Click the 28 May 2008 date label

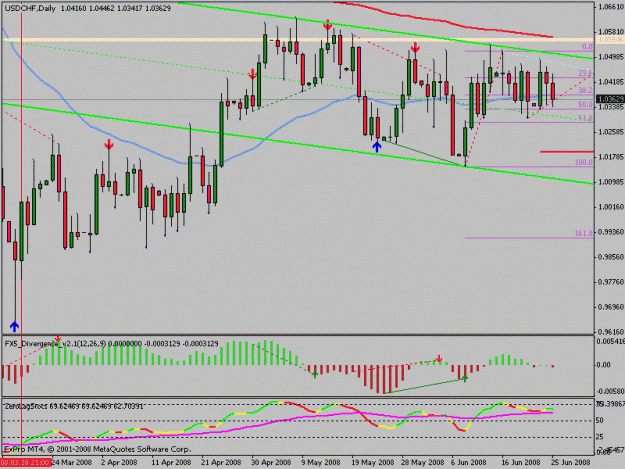click(x=423, y=462)
